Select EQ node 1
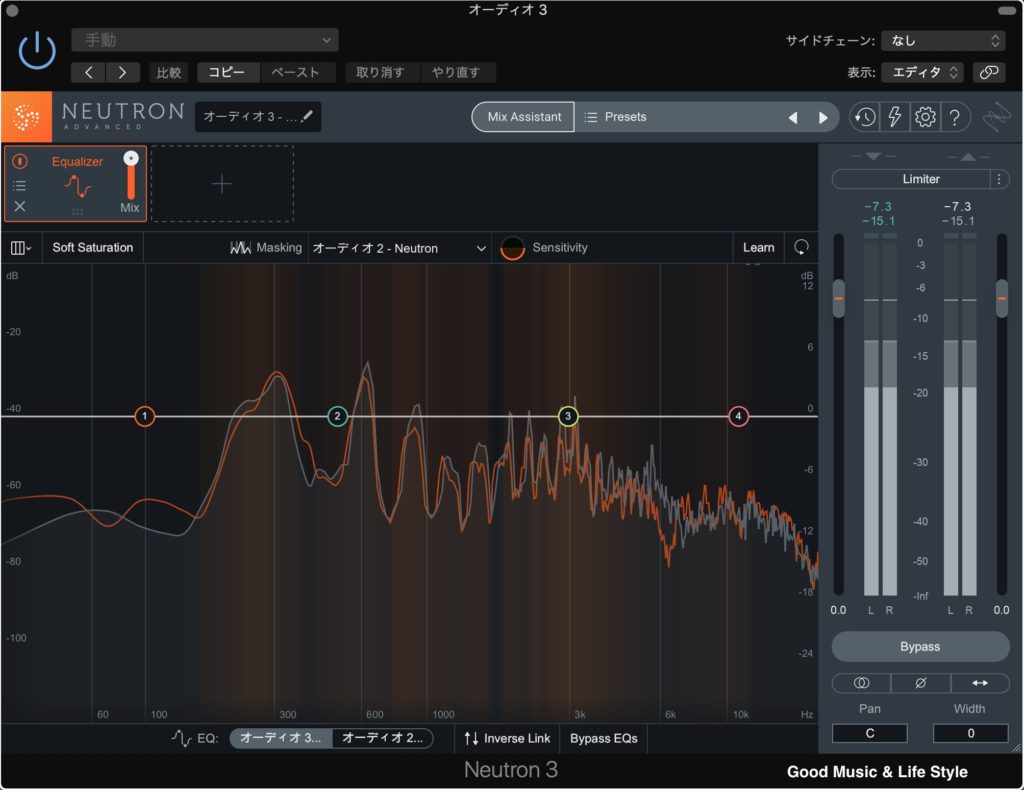The height and width of the screenshot is (790, 1024). click(145, 416)
